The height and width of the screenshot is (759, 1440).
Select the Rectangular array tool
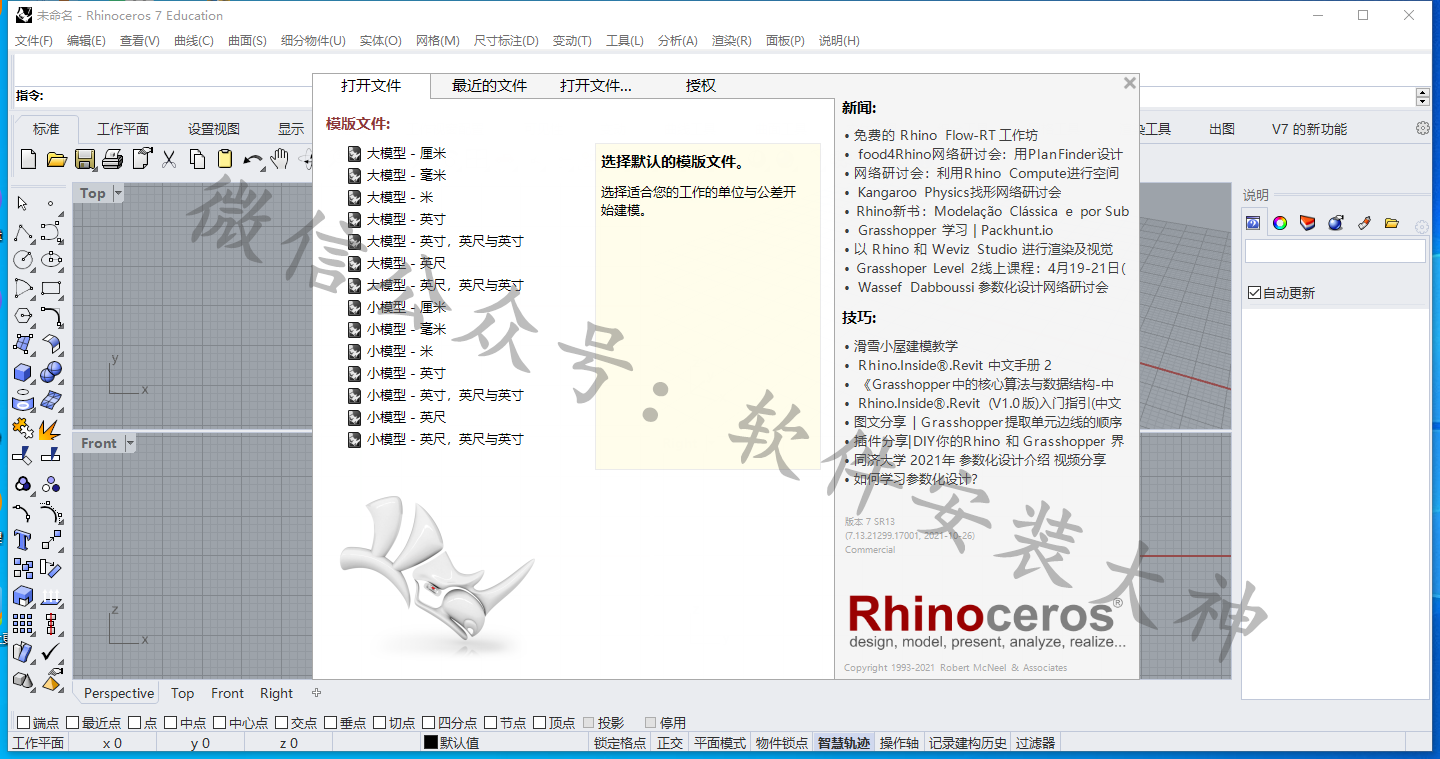pyautogui.click(x=23, y=624)
